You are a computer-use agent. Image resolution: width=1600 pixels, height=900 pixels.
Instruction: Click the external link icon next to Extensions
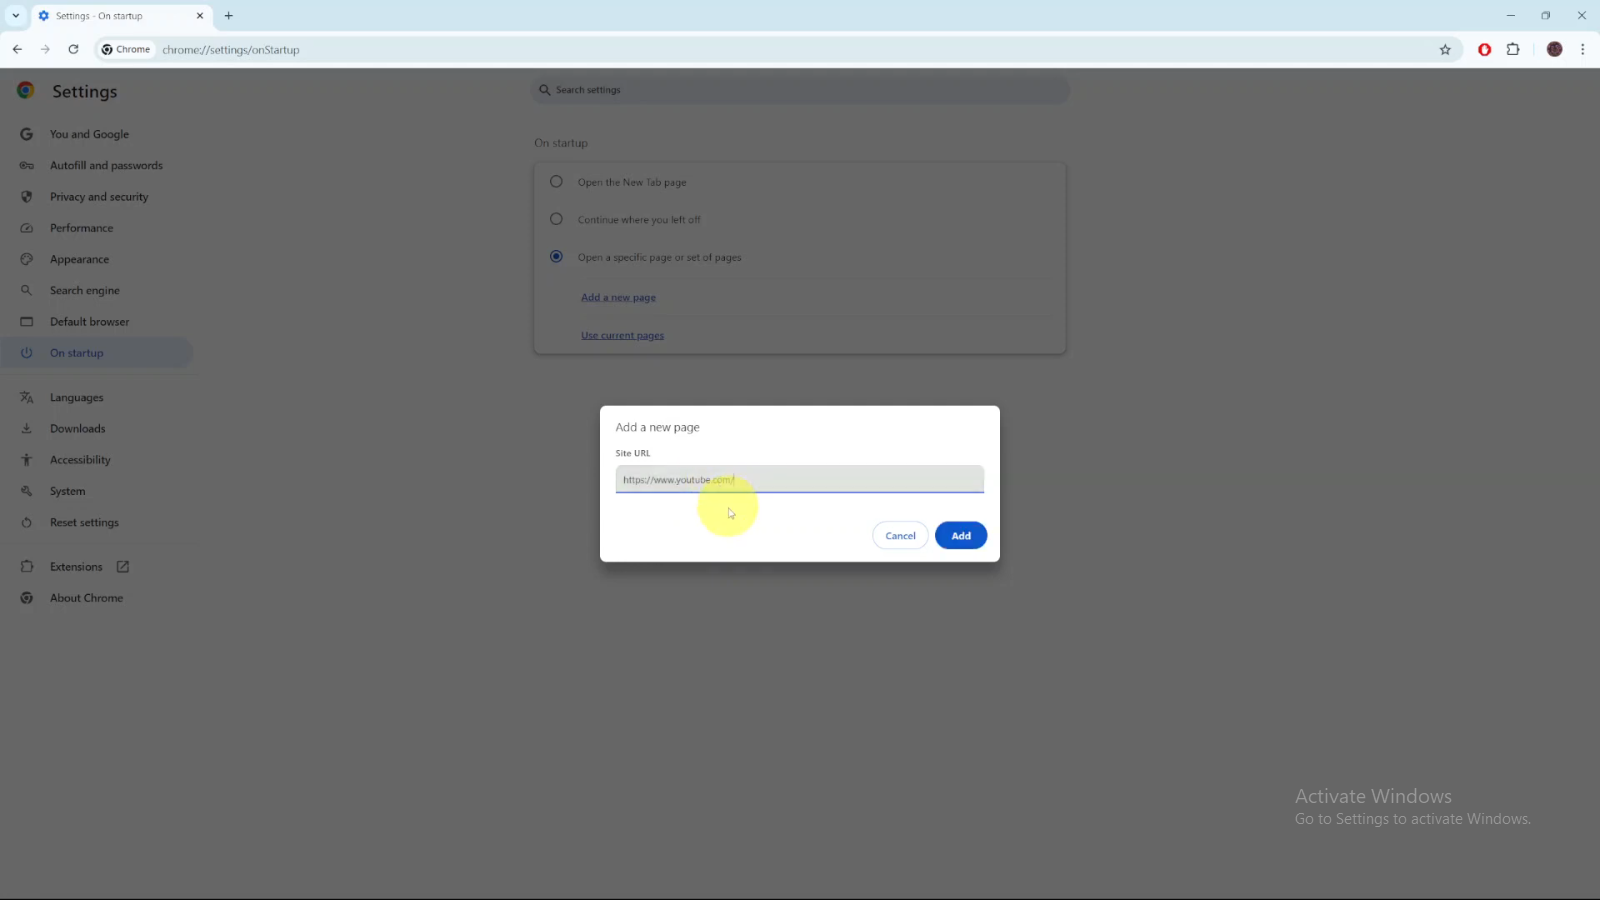pyautogui.click(x=123, y=567)
